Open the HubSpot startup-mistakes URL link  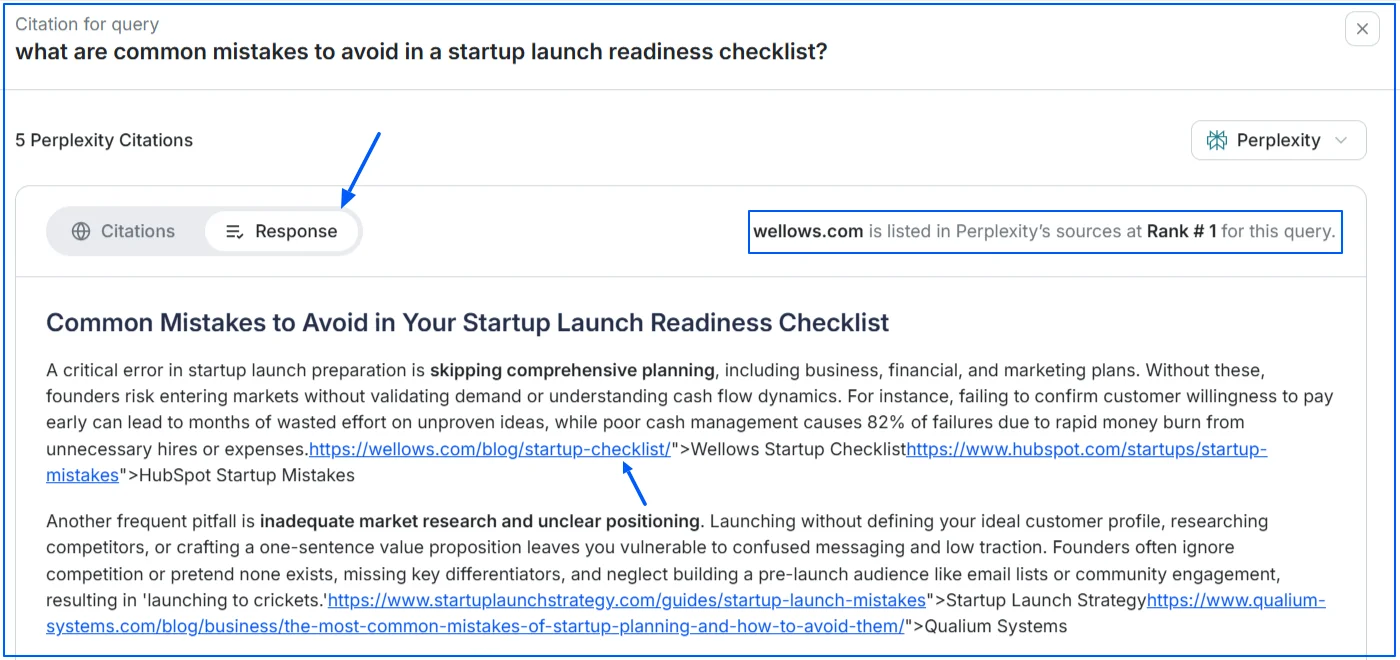click(x=1086, y=449)
